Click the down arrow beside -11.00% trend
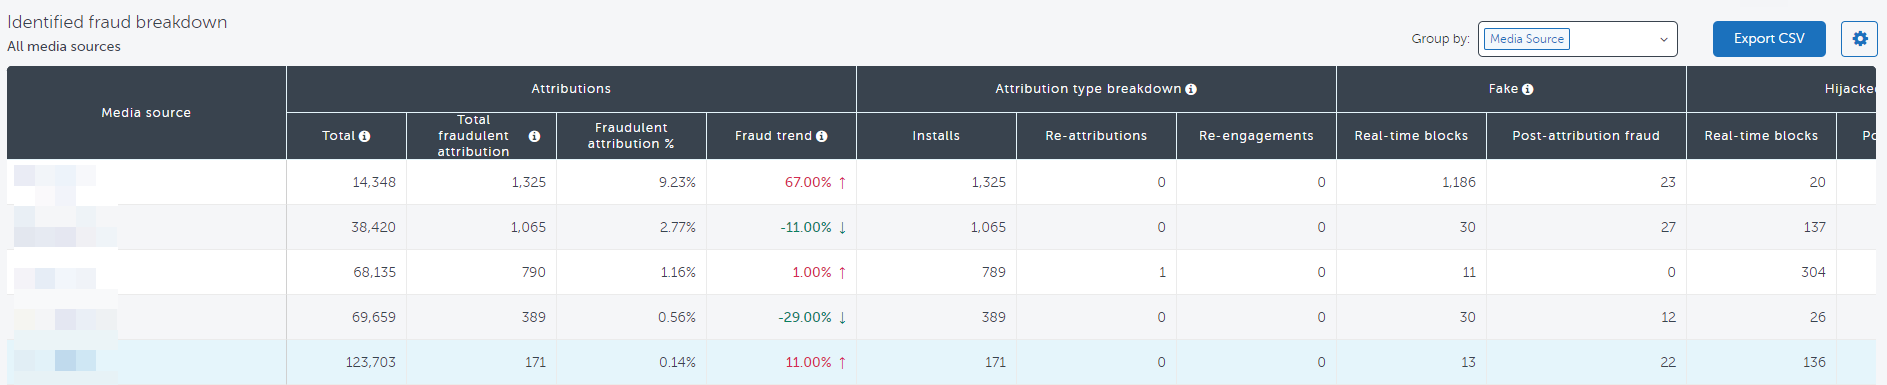1887x385 pixels. [x=842, y=227]
